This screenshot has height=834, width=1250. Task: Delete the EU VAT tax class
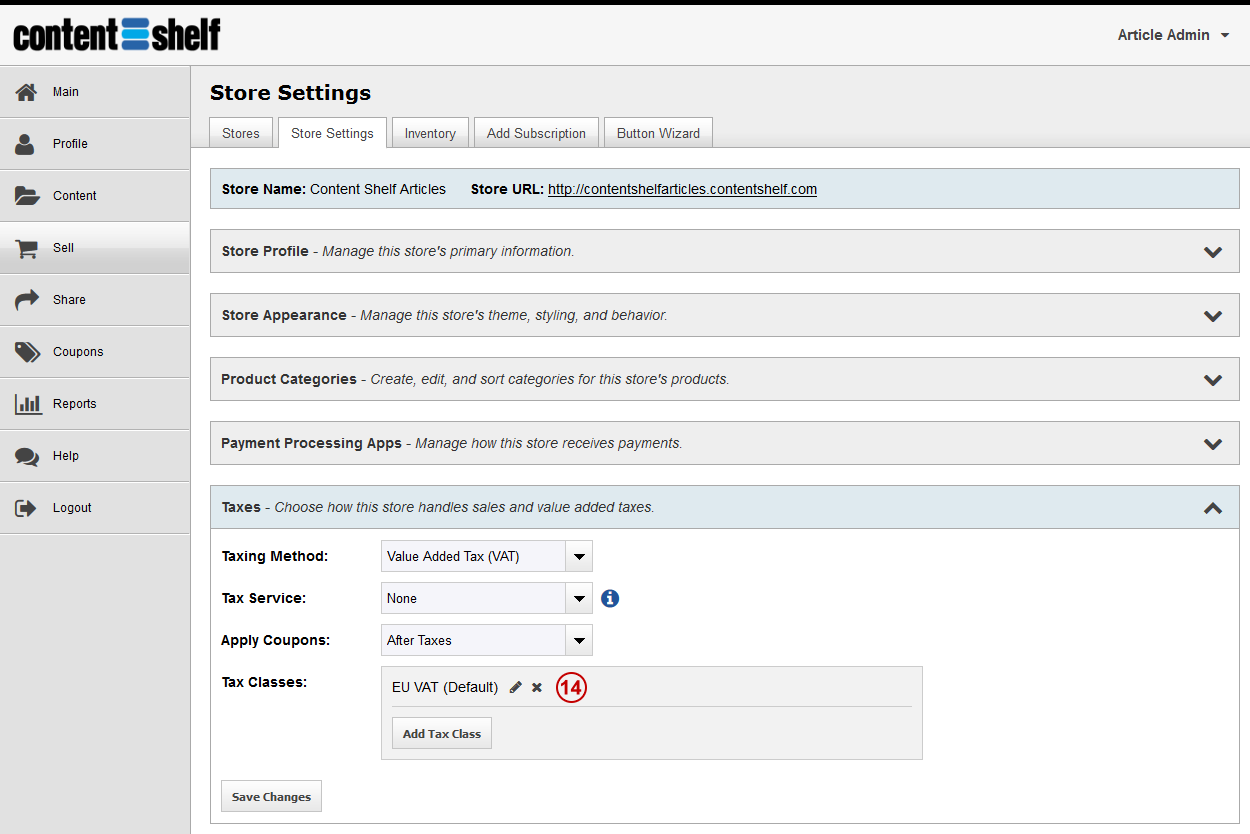click(537, 687)
